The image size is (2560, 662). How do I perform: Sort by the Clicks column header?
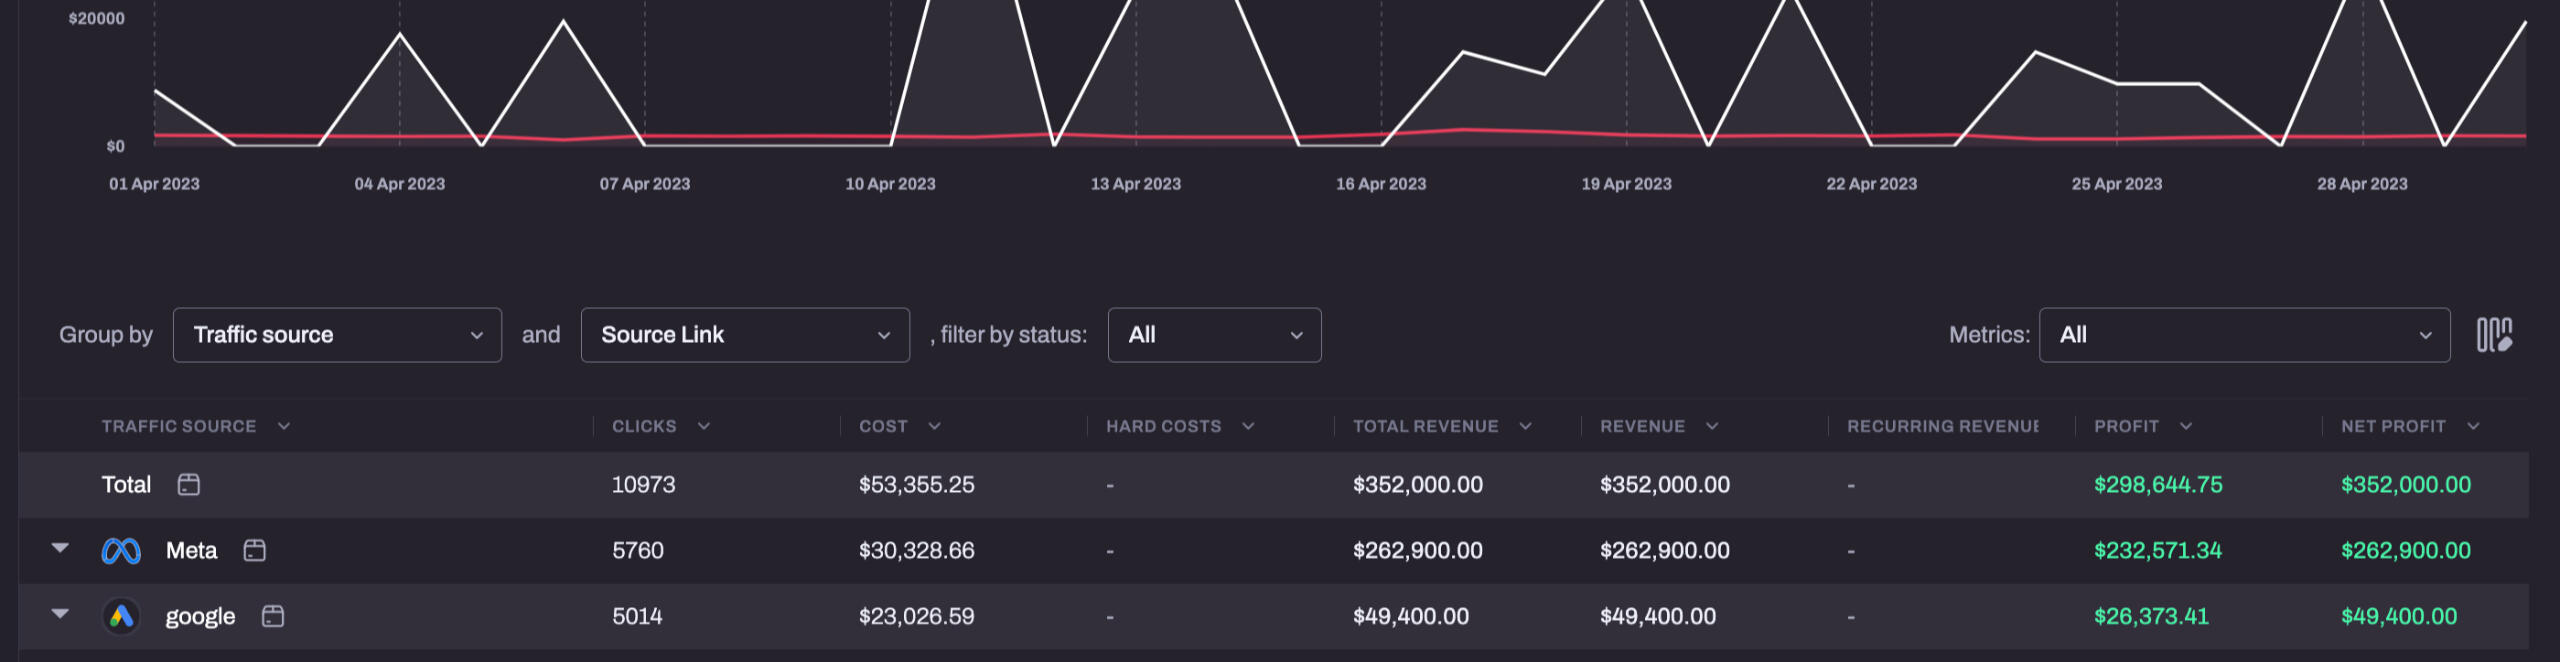pyautogui.click(x=644, y=427)
